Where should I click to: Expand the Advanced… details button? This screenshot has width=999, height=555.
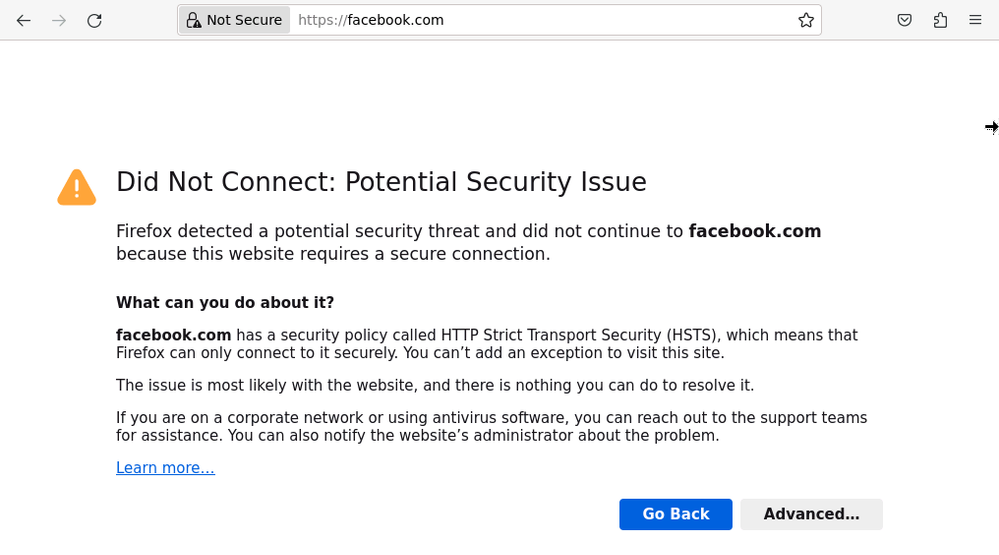coord(811,514)
